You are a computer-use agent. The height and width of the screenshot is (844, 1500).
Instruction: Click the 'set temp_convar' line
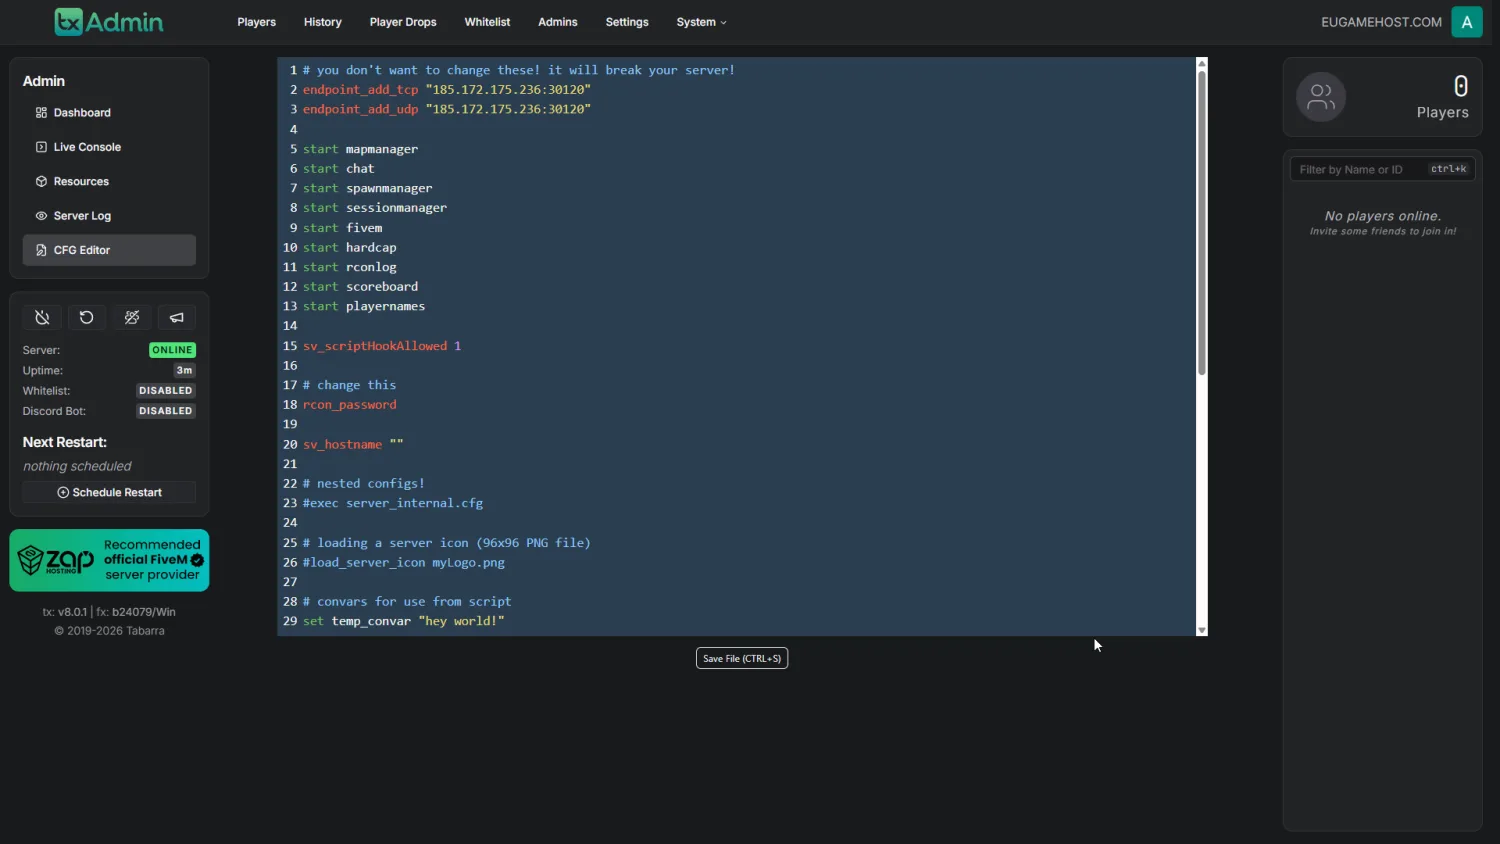404,621
